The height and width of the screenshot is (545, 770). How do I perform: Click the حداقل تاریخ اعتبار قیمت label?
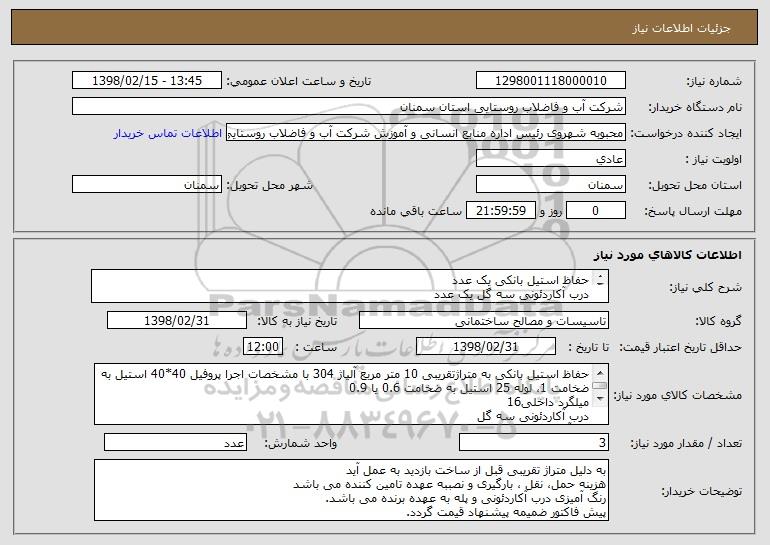point(680,347)
